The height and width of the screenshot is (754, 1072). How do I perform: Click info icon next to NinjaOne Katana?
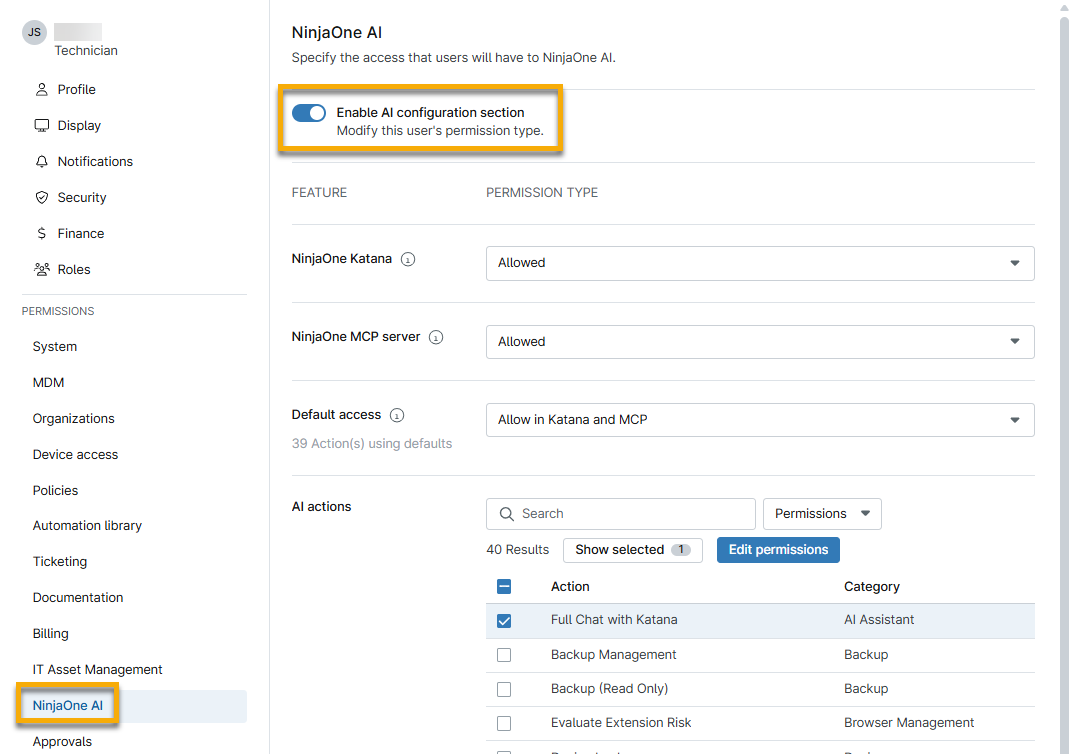point(408,260)
